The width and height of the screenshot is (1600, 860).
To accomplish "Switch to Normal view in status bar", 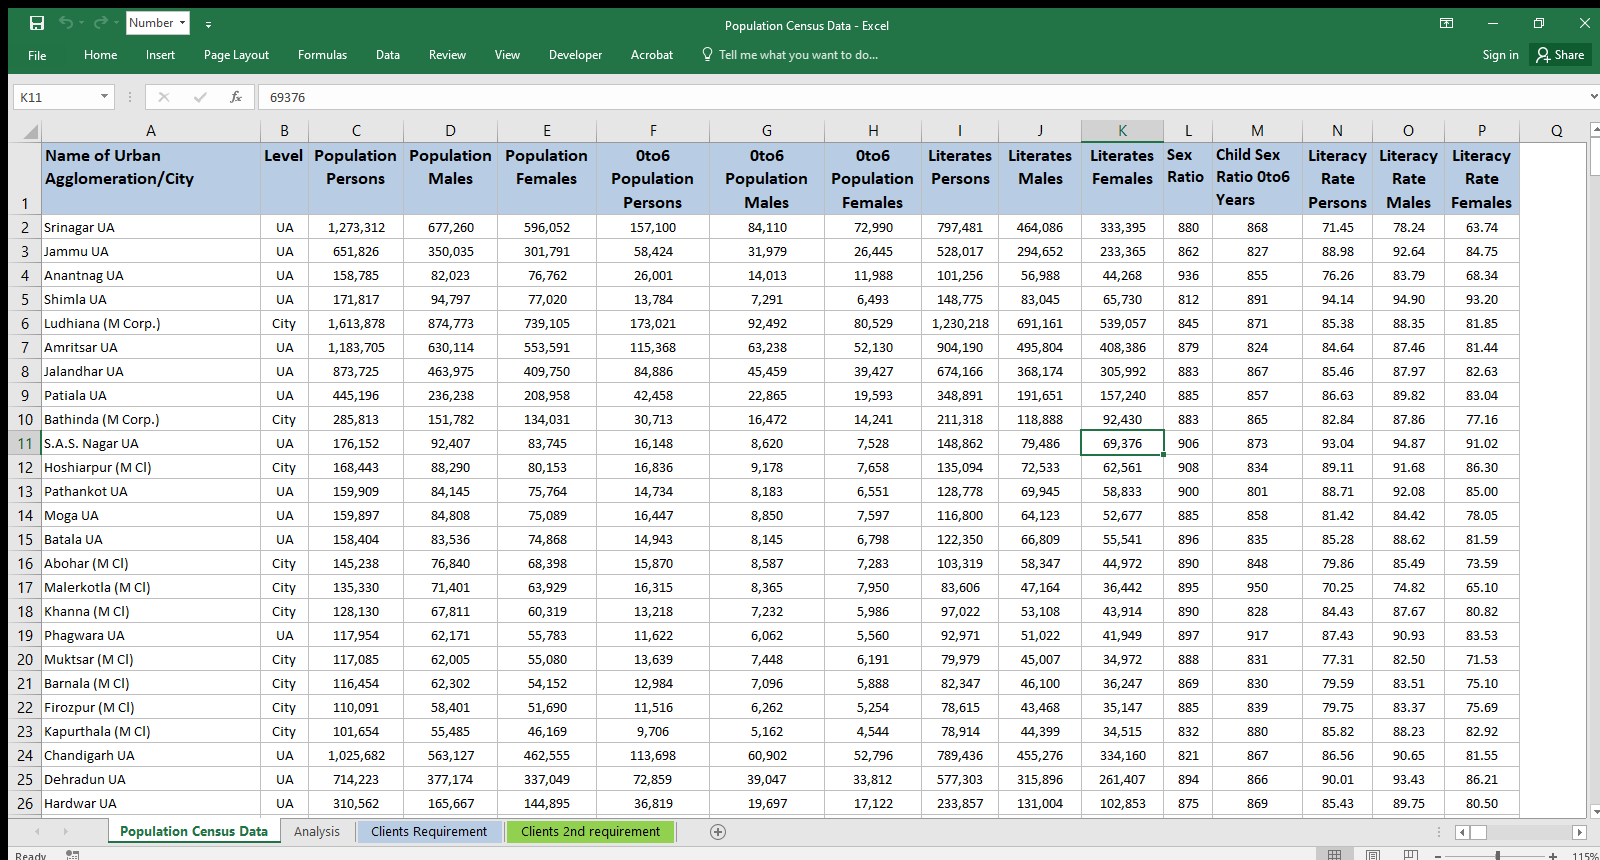I will click(1334, 855).
